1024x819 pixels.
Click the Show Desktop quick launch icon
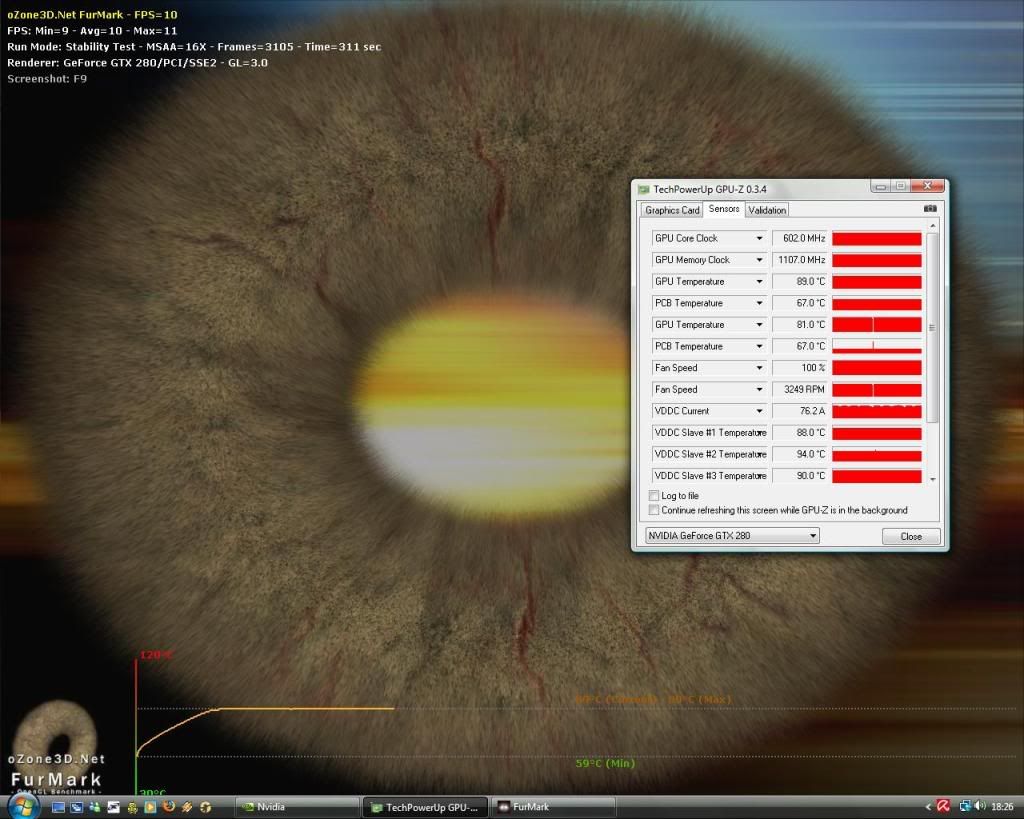59,807
